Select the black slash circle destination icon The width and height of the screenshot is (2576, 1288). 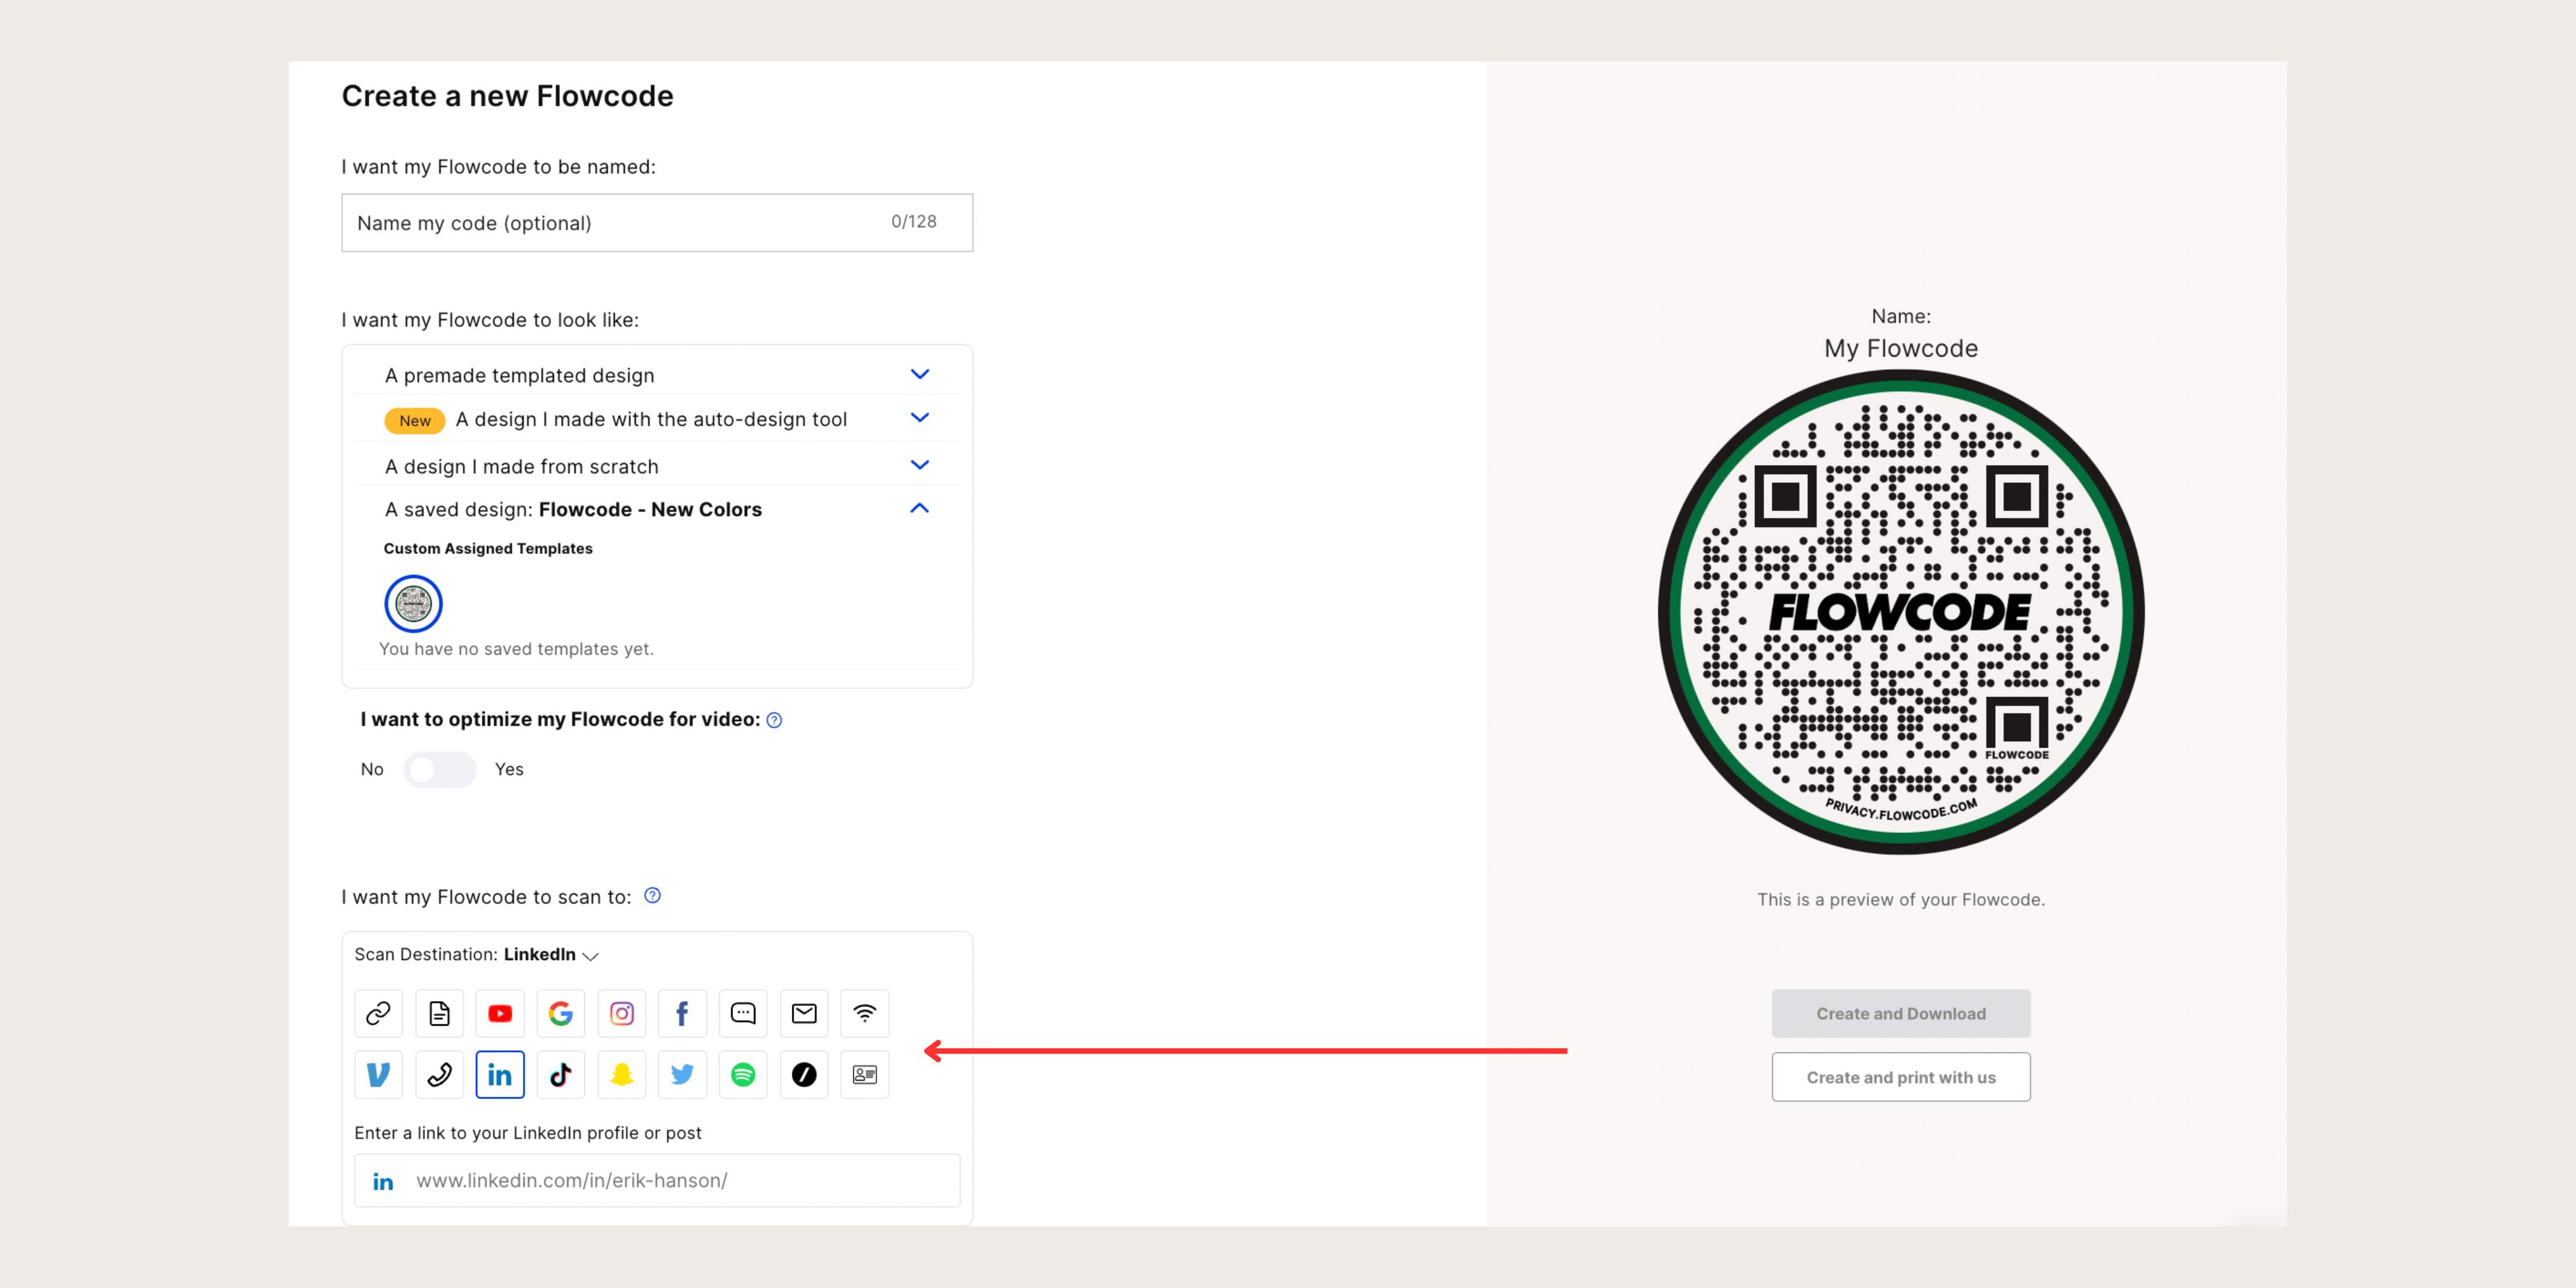point(804,1075)
